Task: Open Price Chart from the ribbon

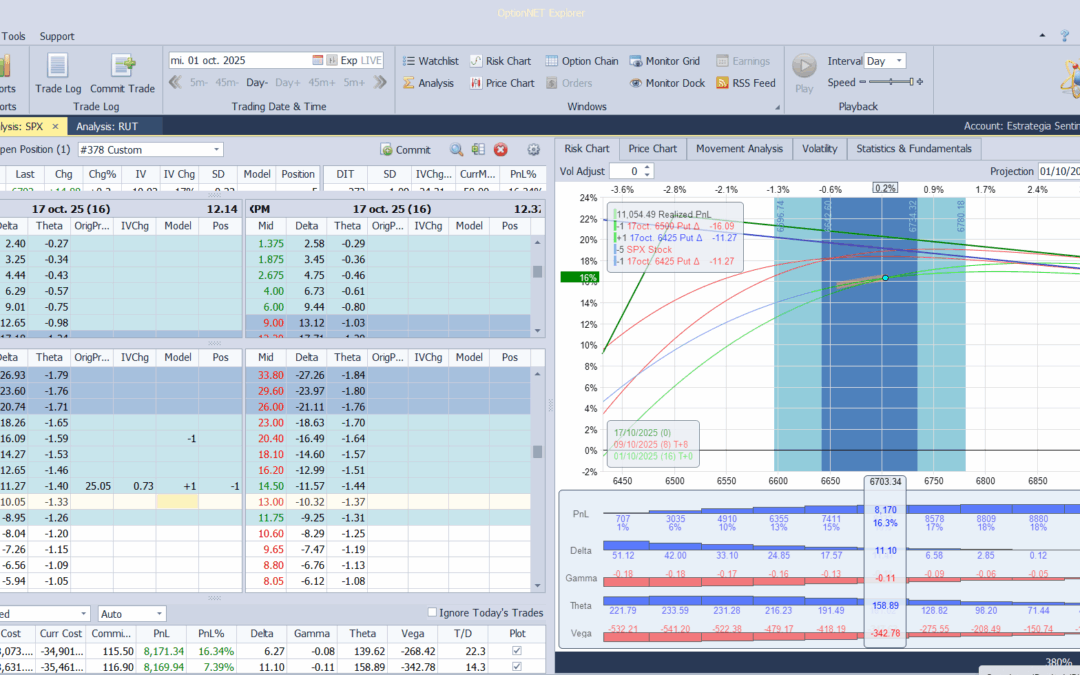Action: [502, 83]
